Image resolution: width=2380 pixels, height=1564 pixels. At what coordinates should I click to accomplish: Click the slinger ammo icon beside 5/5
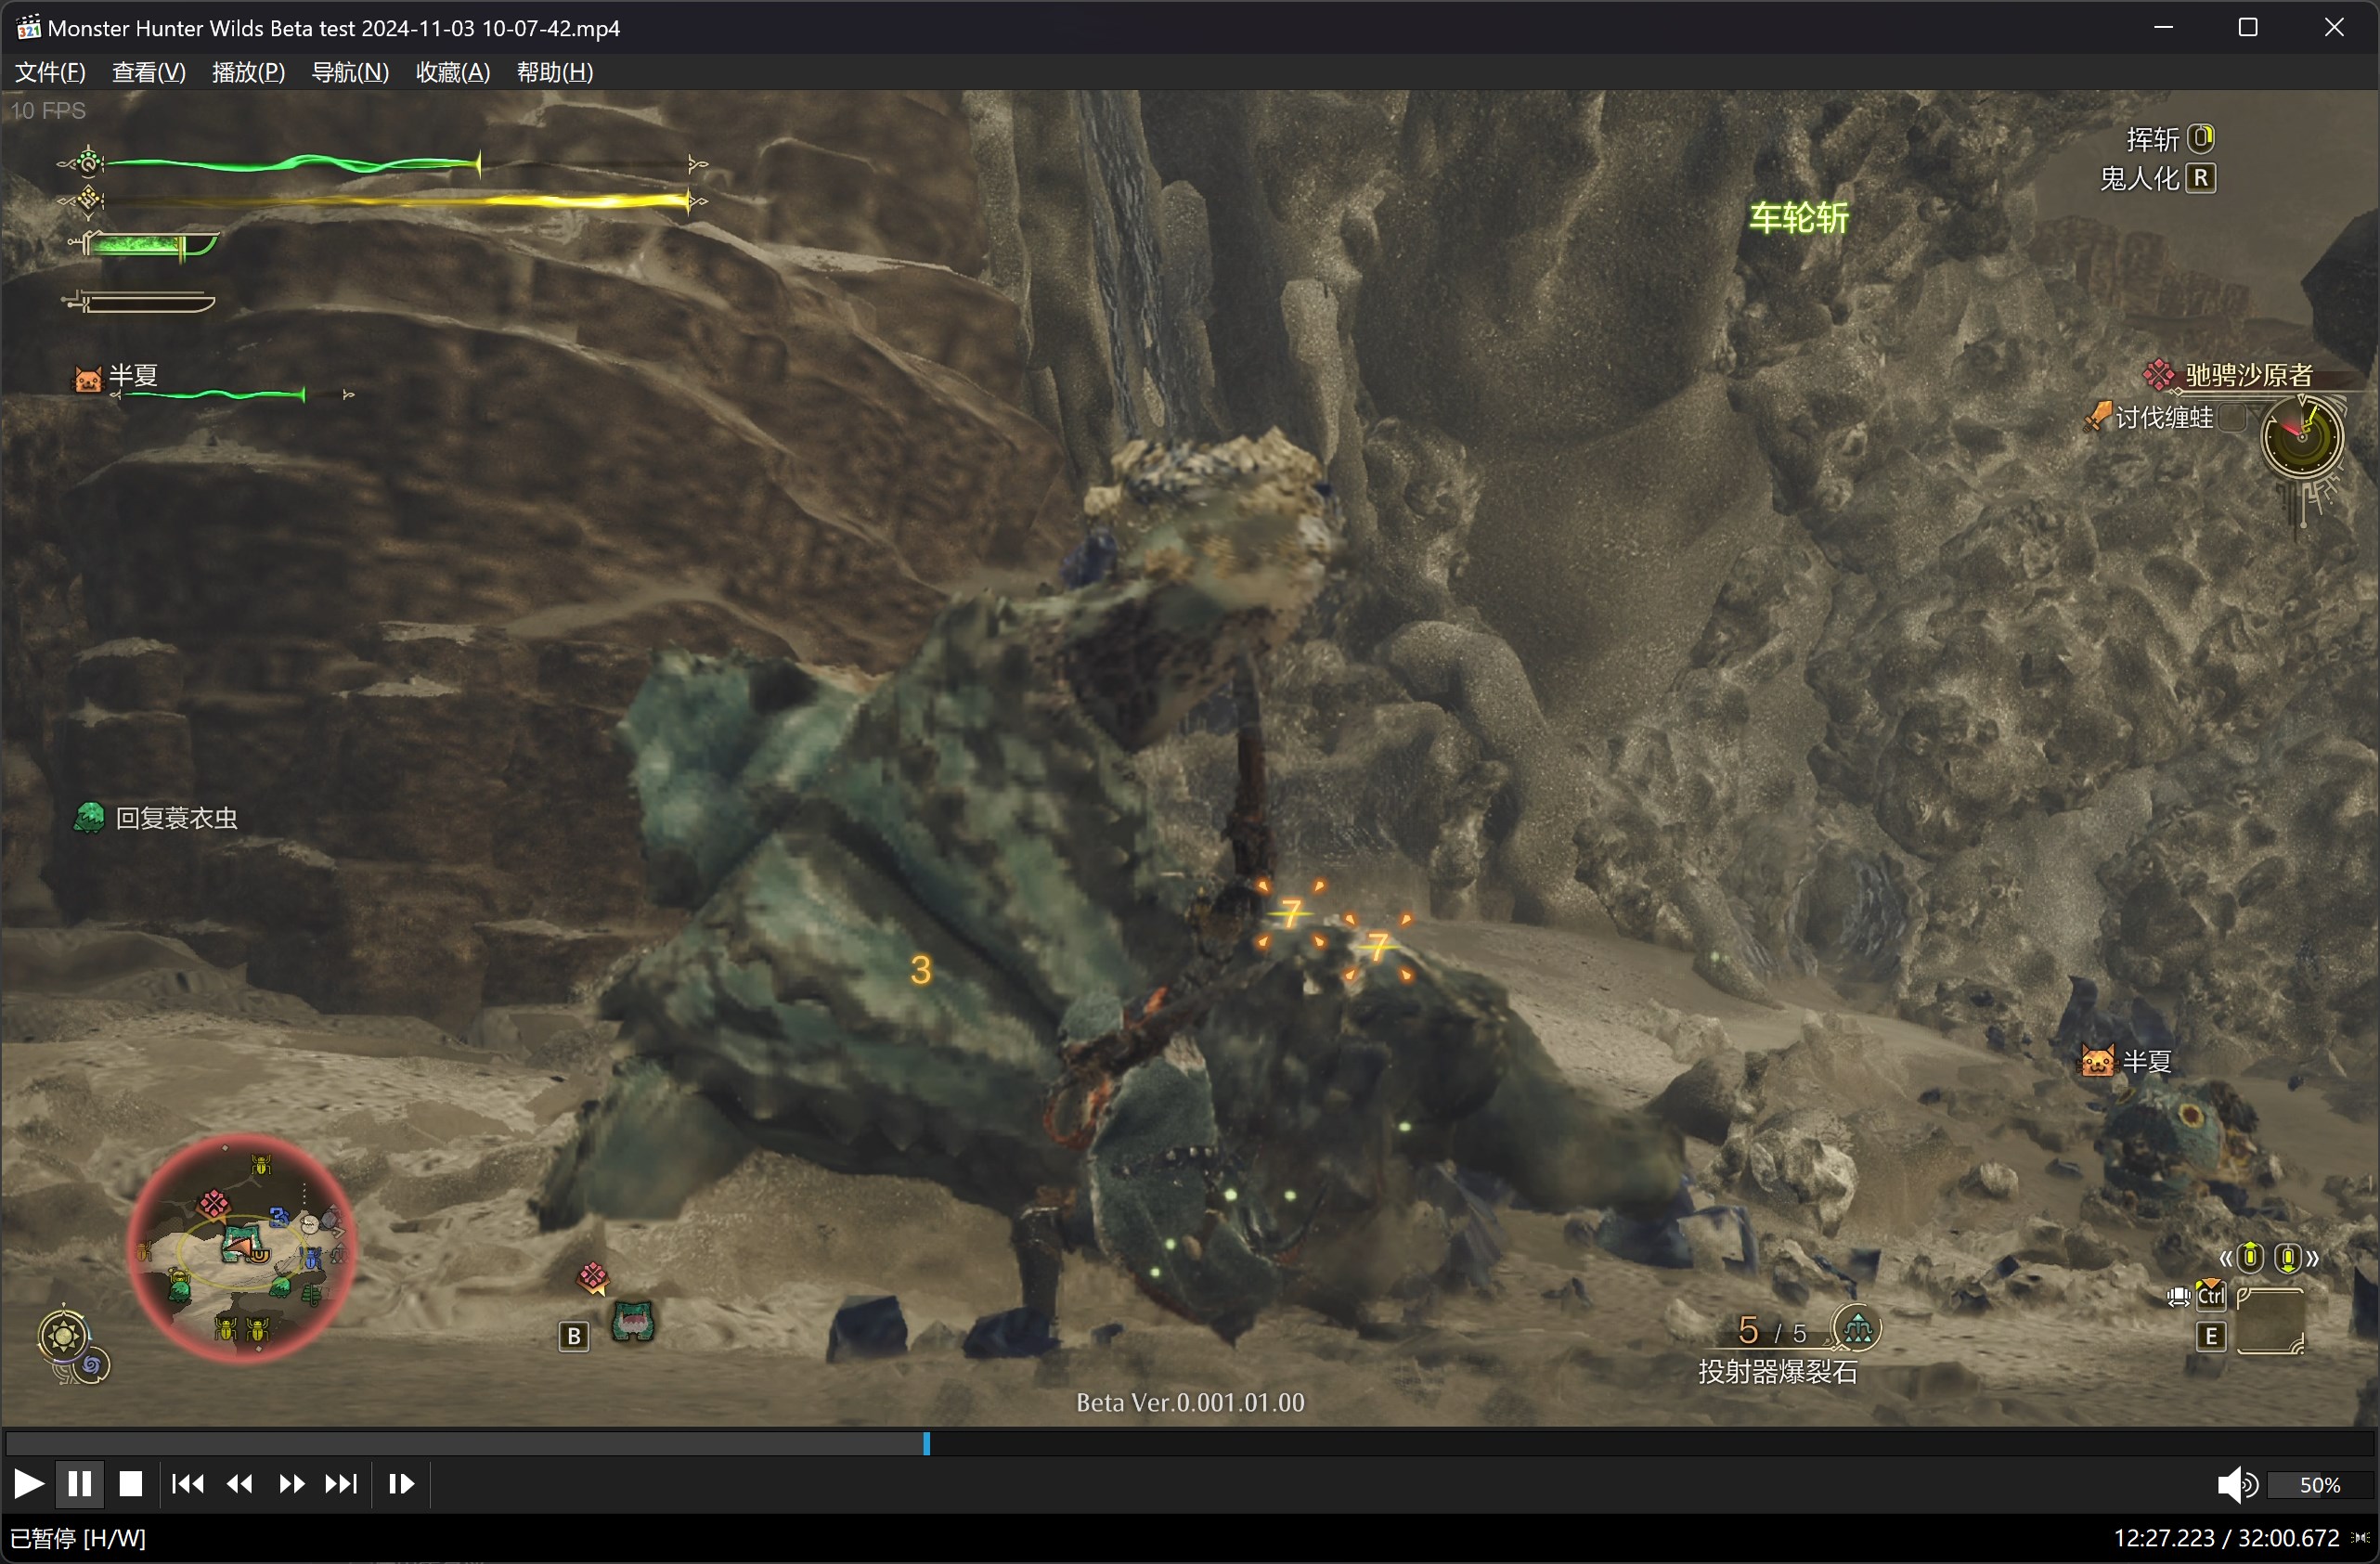point(1858,1330)
